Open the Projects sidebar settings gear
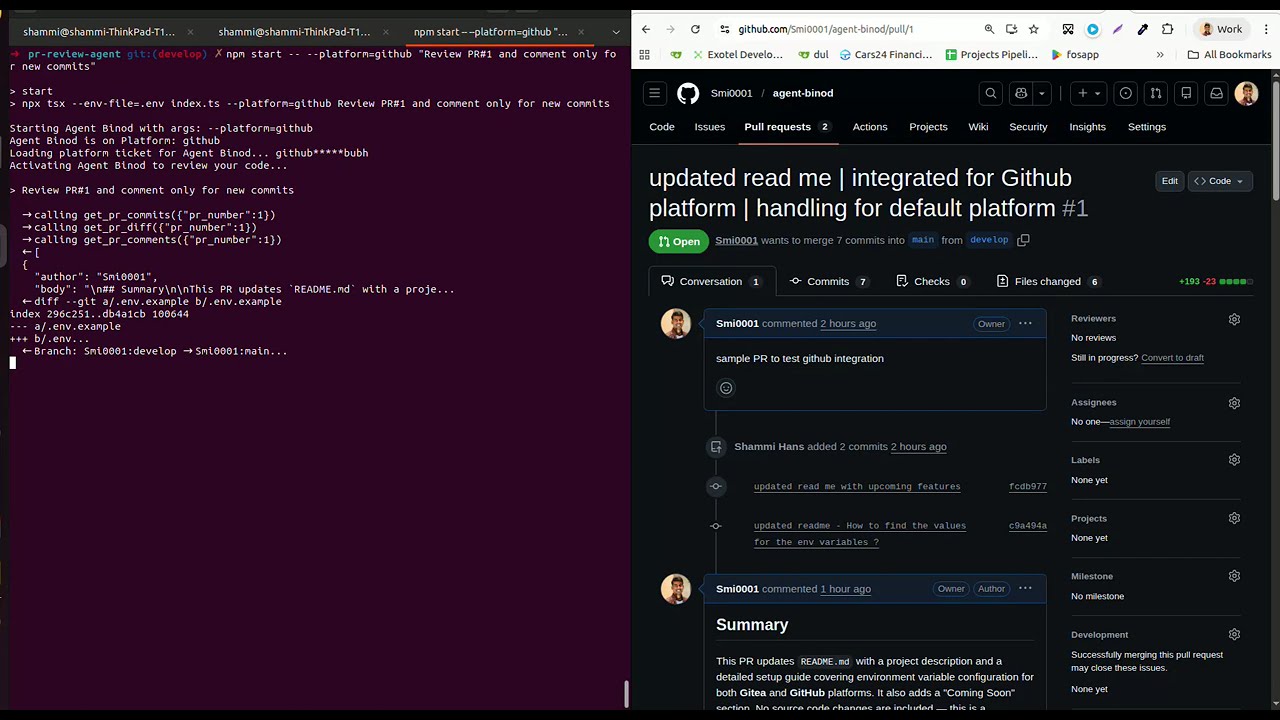1280x720 pixels. (1234, 518)
